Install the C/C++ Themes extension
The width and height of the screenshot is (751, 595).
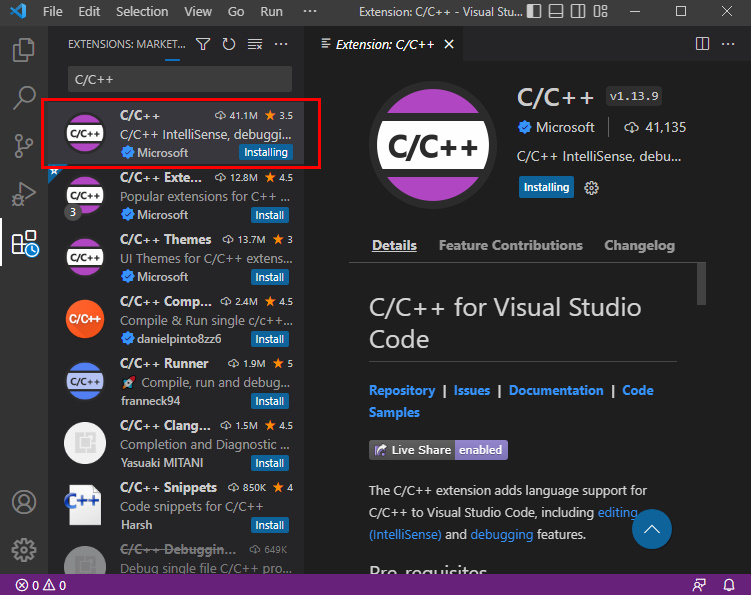pos(269,277)
